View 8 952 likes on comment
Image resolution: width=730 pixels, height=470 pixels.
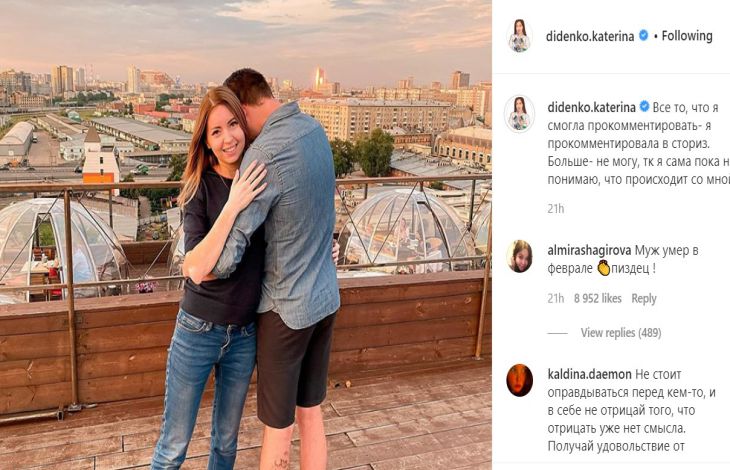[598, 299]
